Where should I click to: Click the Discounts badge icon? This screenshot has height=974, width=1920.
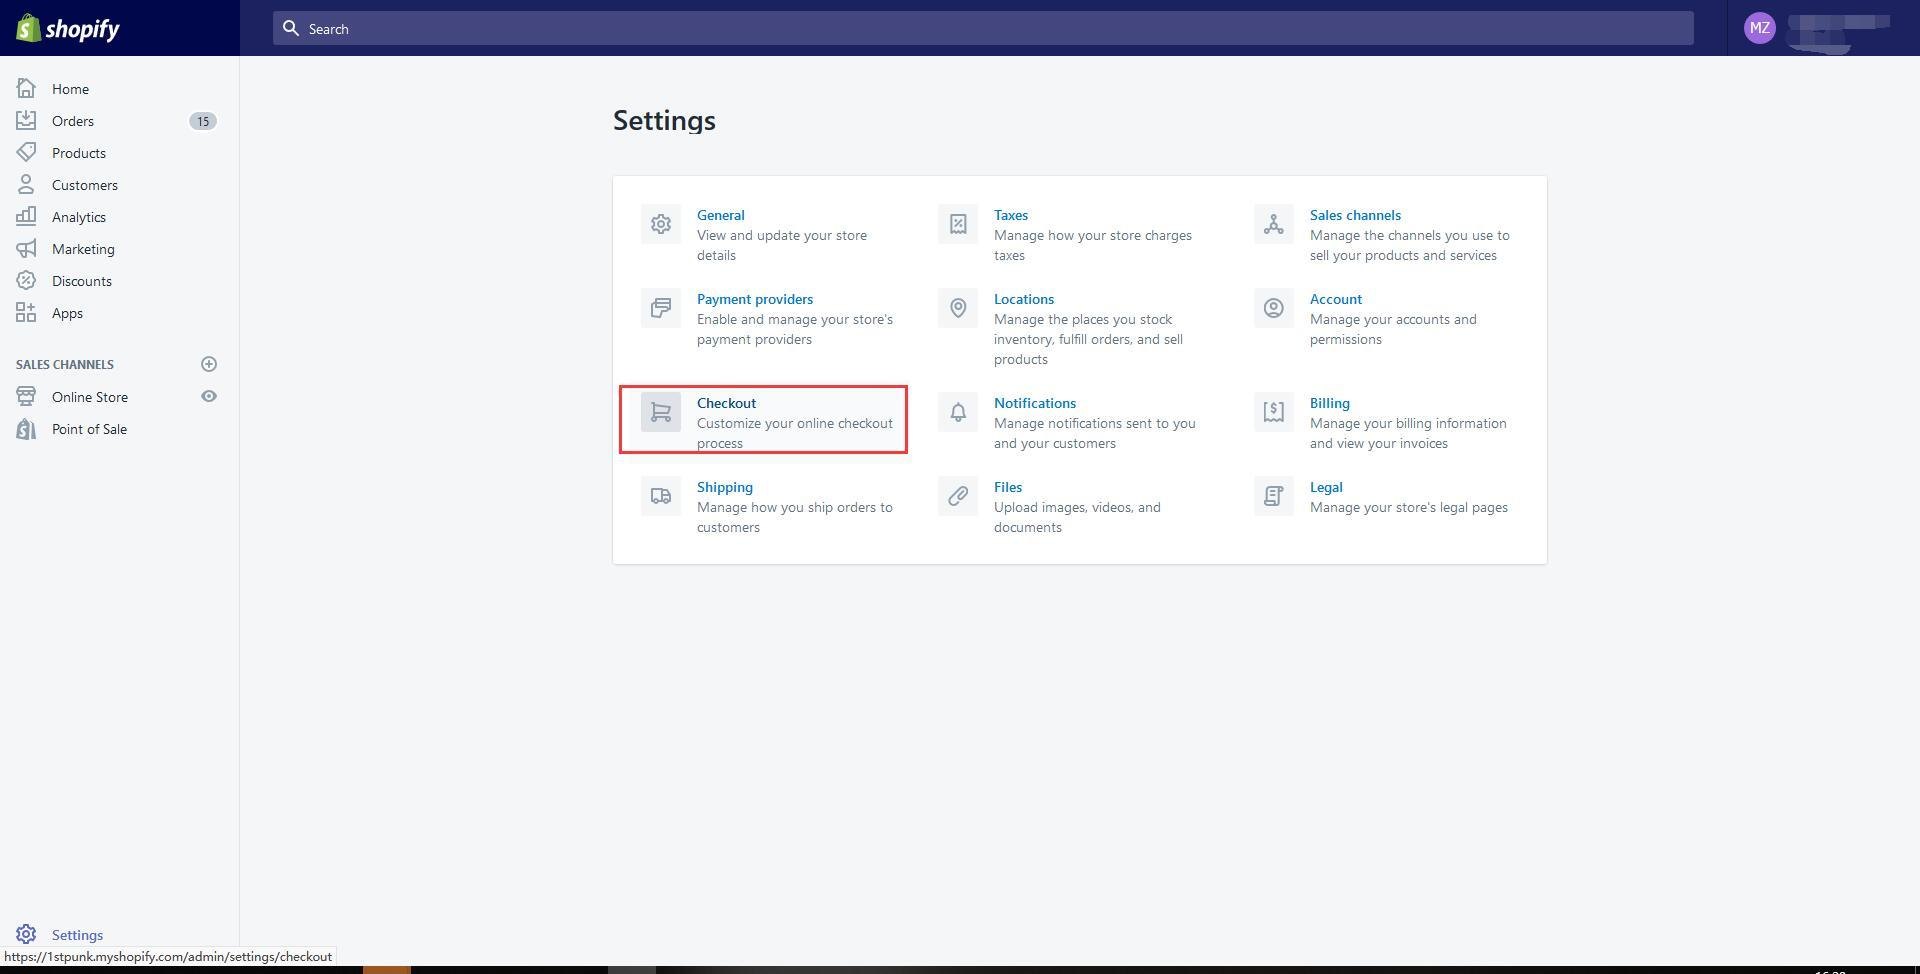click(26, 280)
